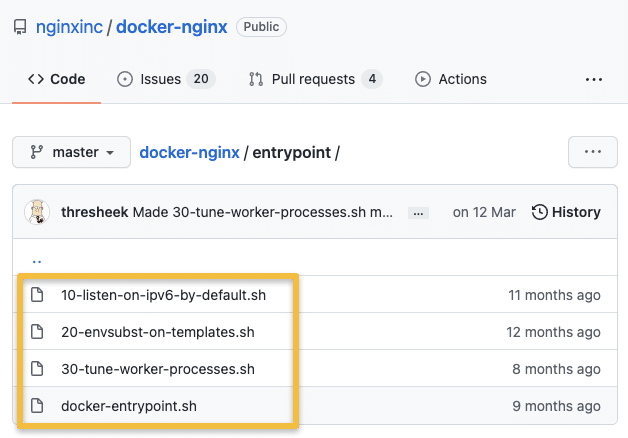Screen dimensions: 628x438
Task: Go to the Actions tab
Action: coord(451,79)
